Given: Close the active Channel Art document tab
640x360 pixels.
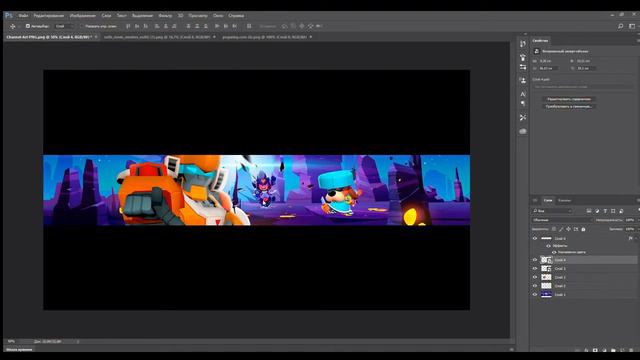Looking at the screenshot, I should (96, 37).
